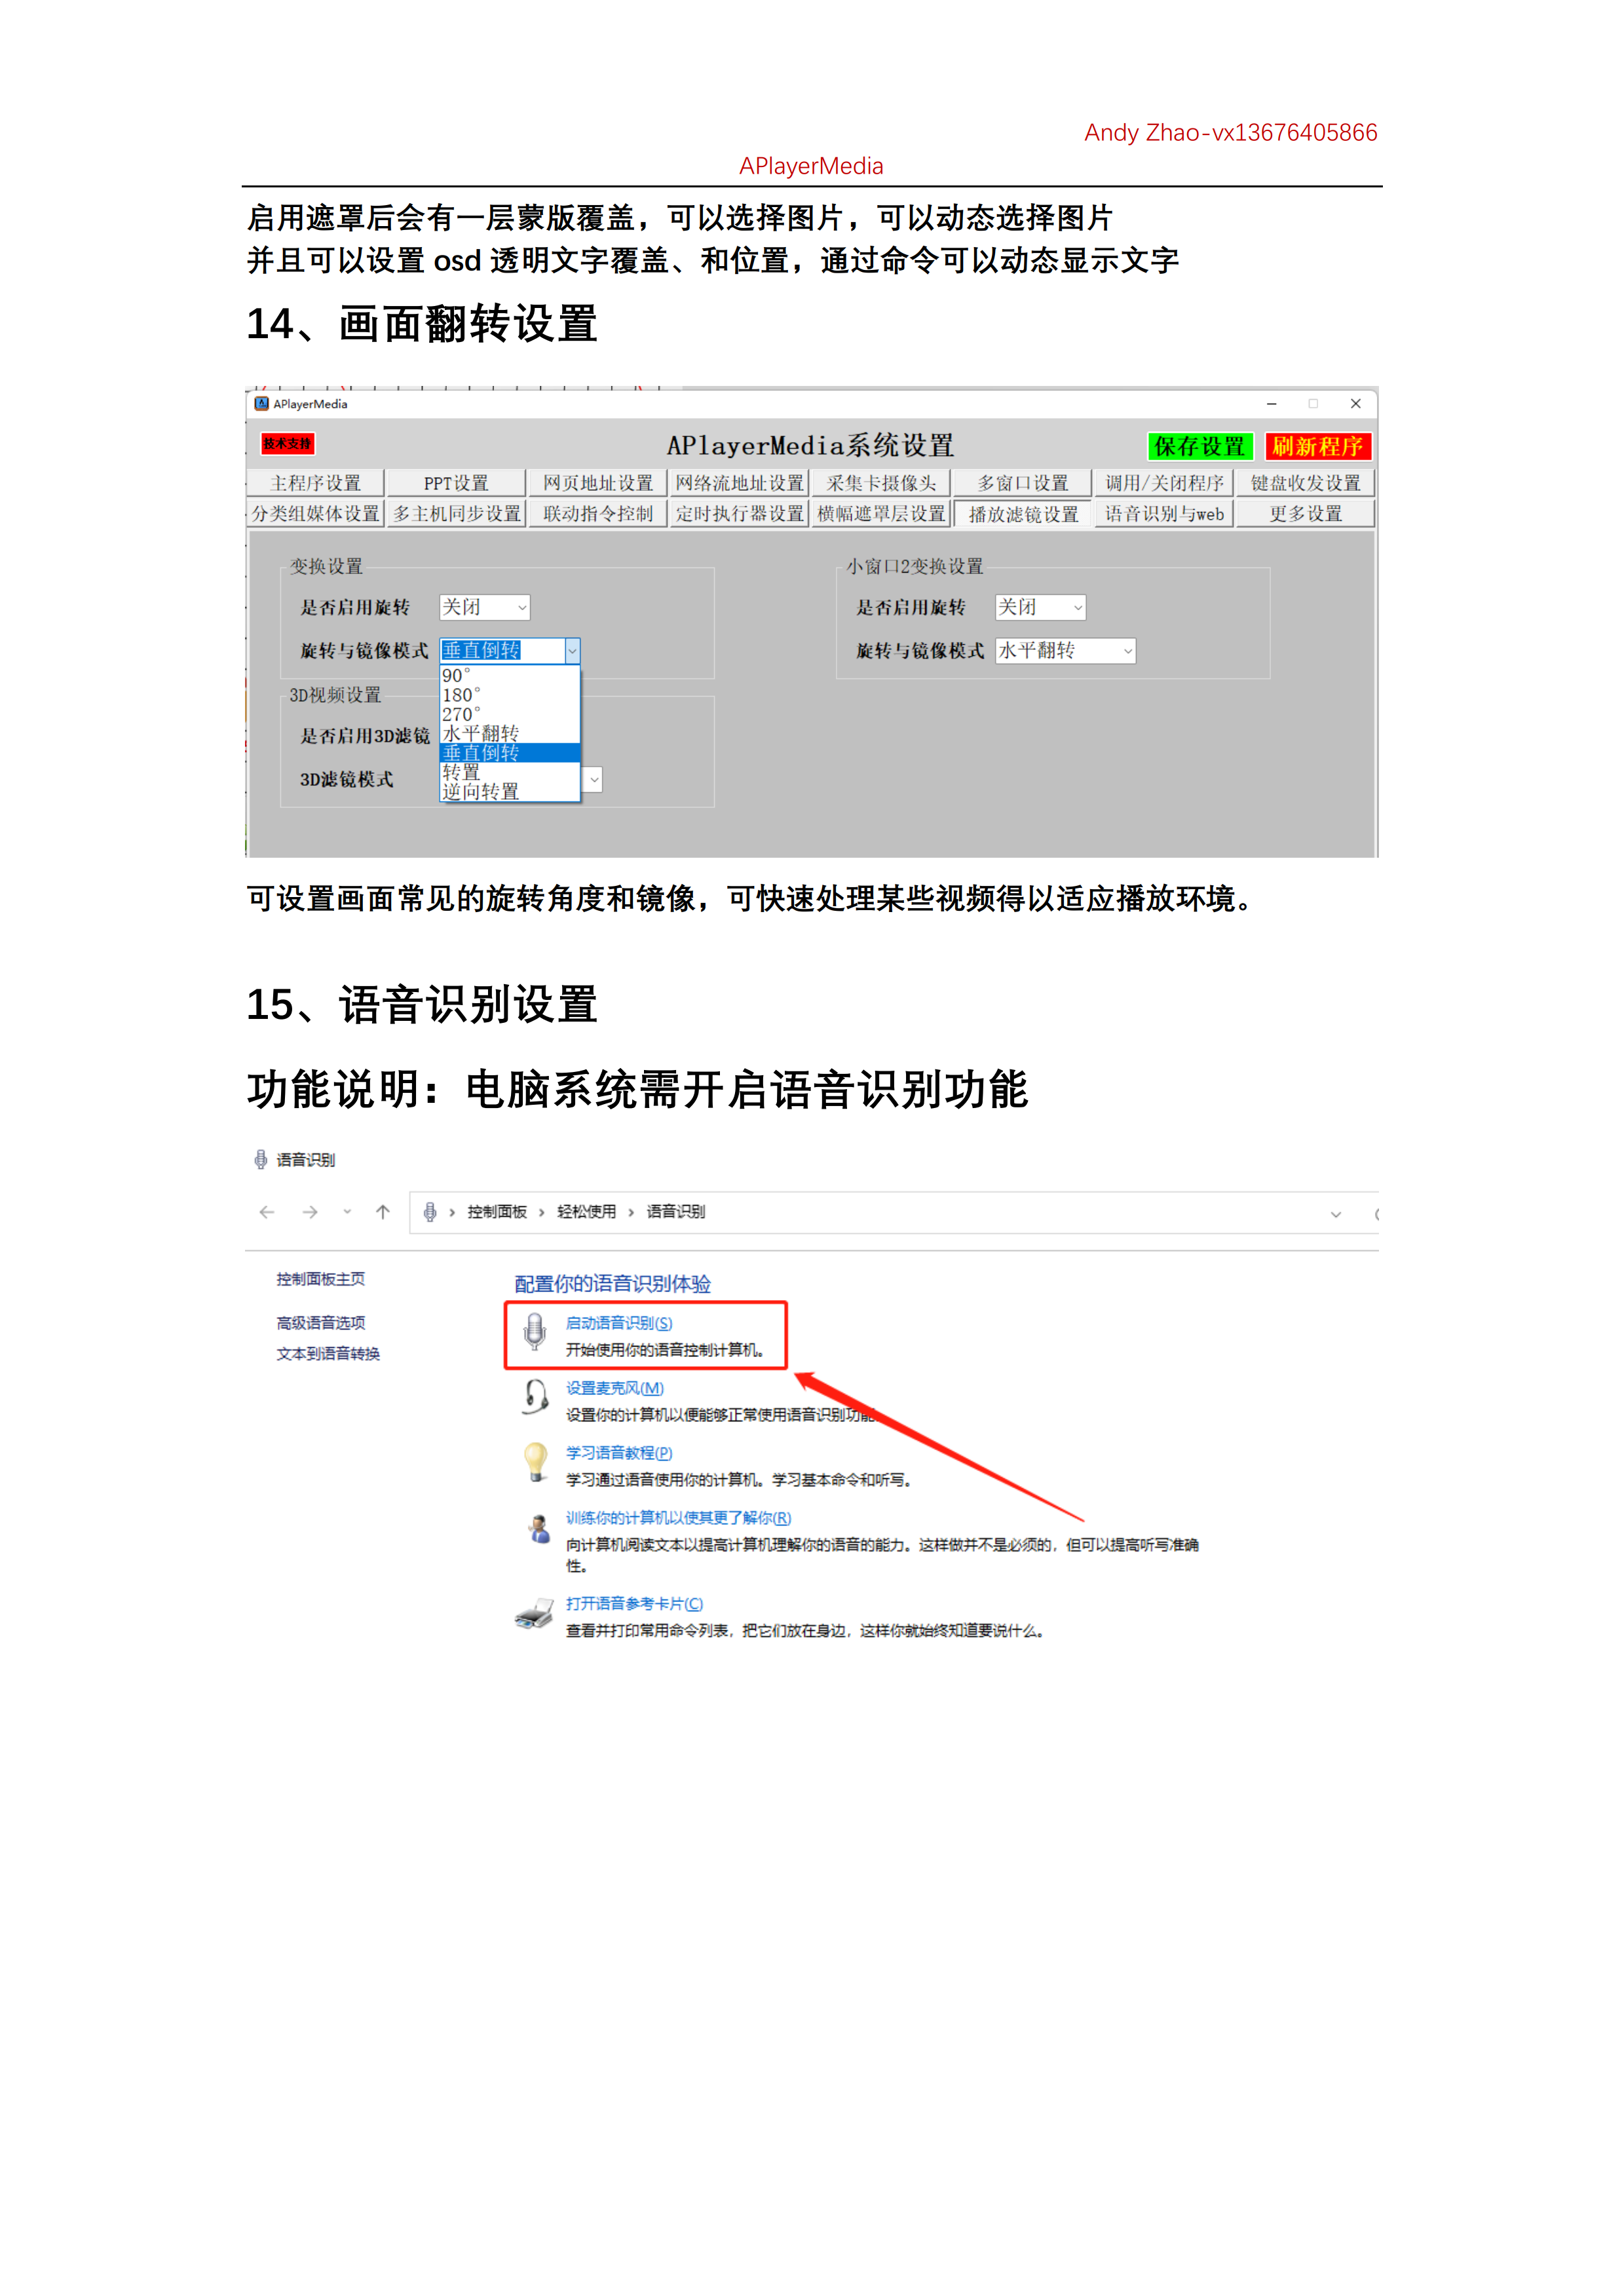Open the 采集卡摄像头 tab

click(x=881, y=483)
